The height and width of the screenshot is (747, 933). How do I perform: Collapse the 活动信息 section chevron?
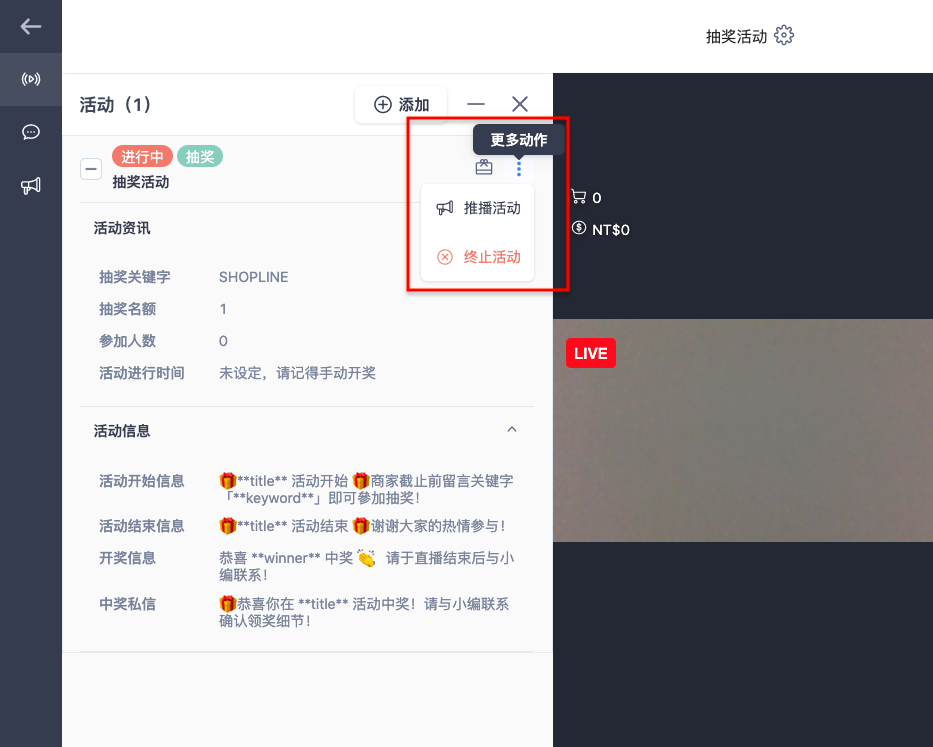pyautogui.click(x=512, y=430)
